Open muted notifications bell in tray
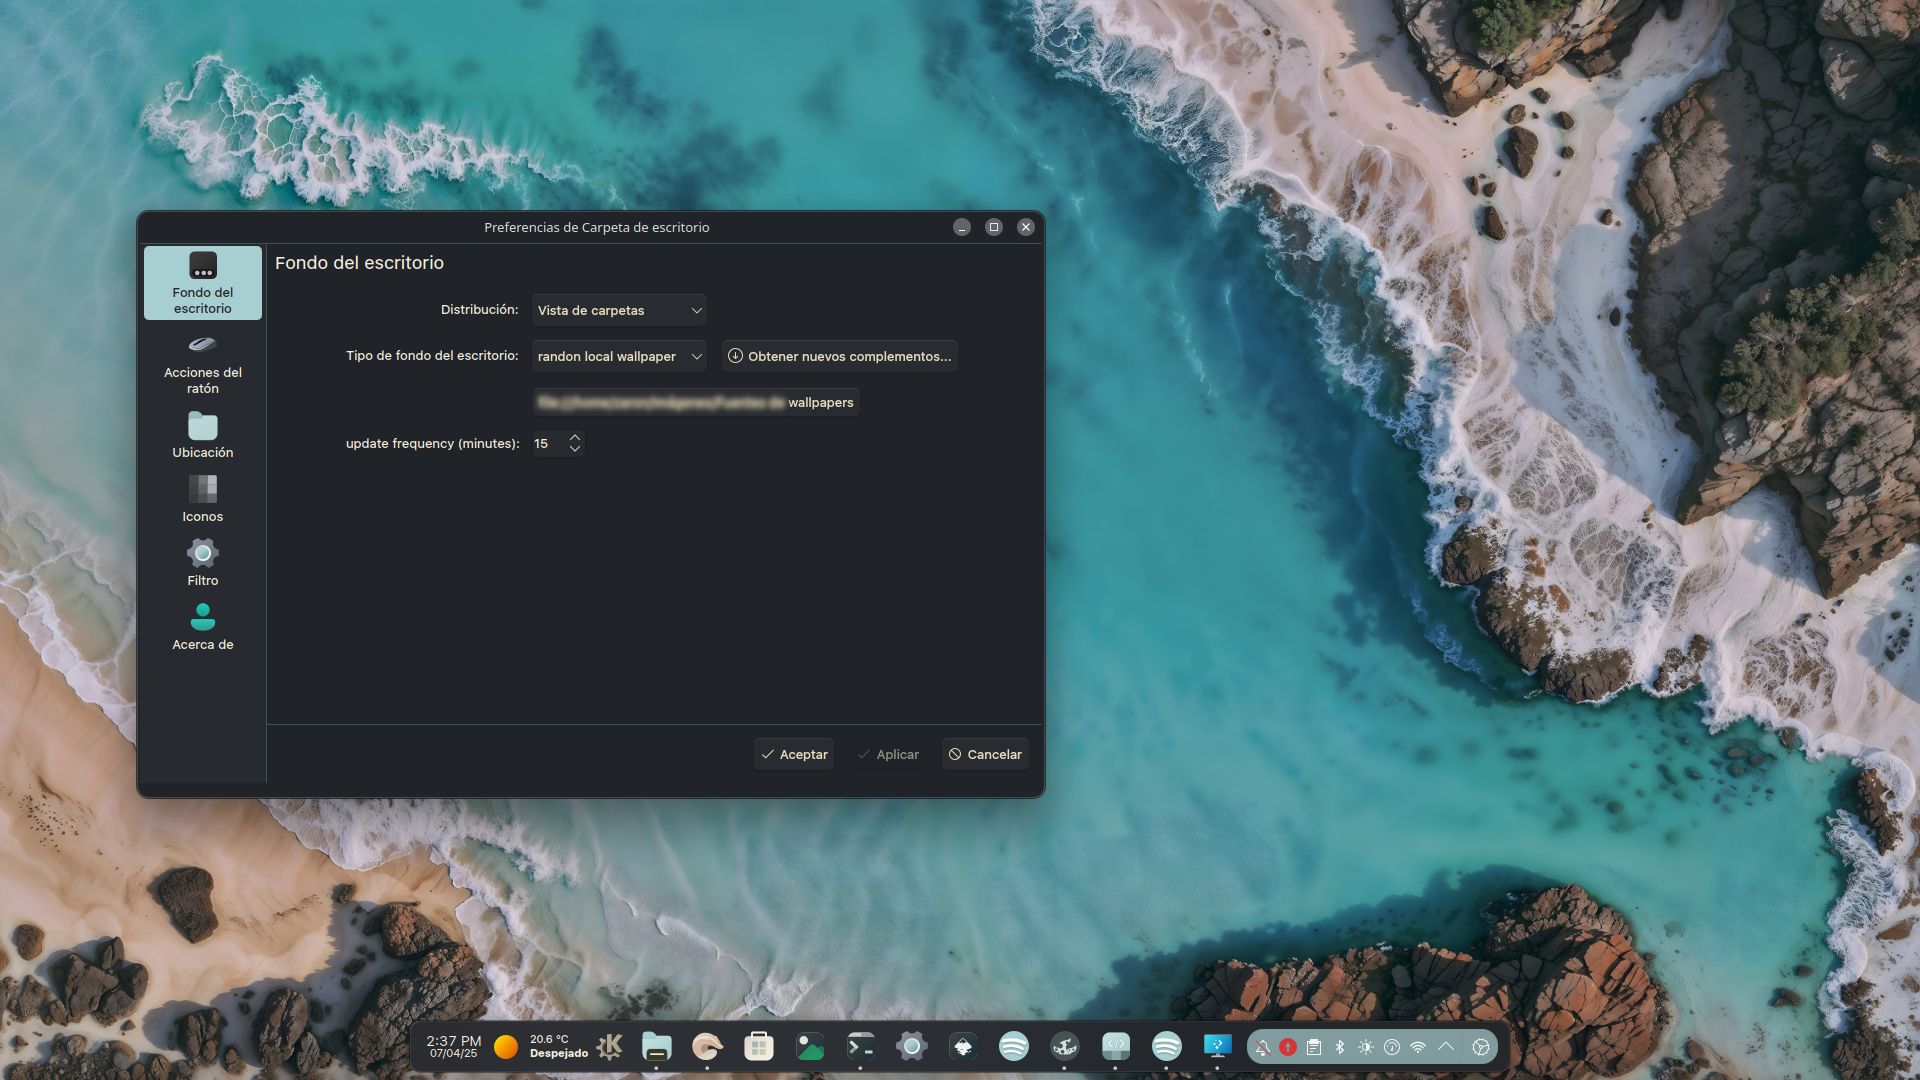1920x1080 pixels. 1263,1047
